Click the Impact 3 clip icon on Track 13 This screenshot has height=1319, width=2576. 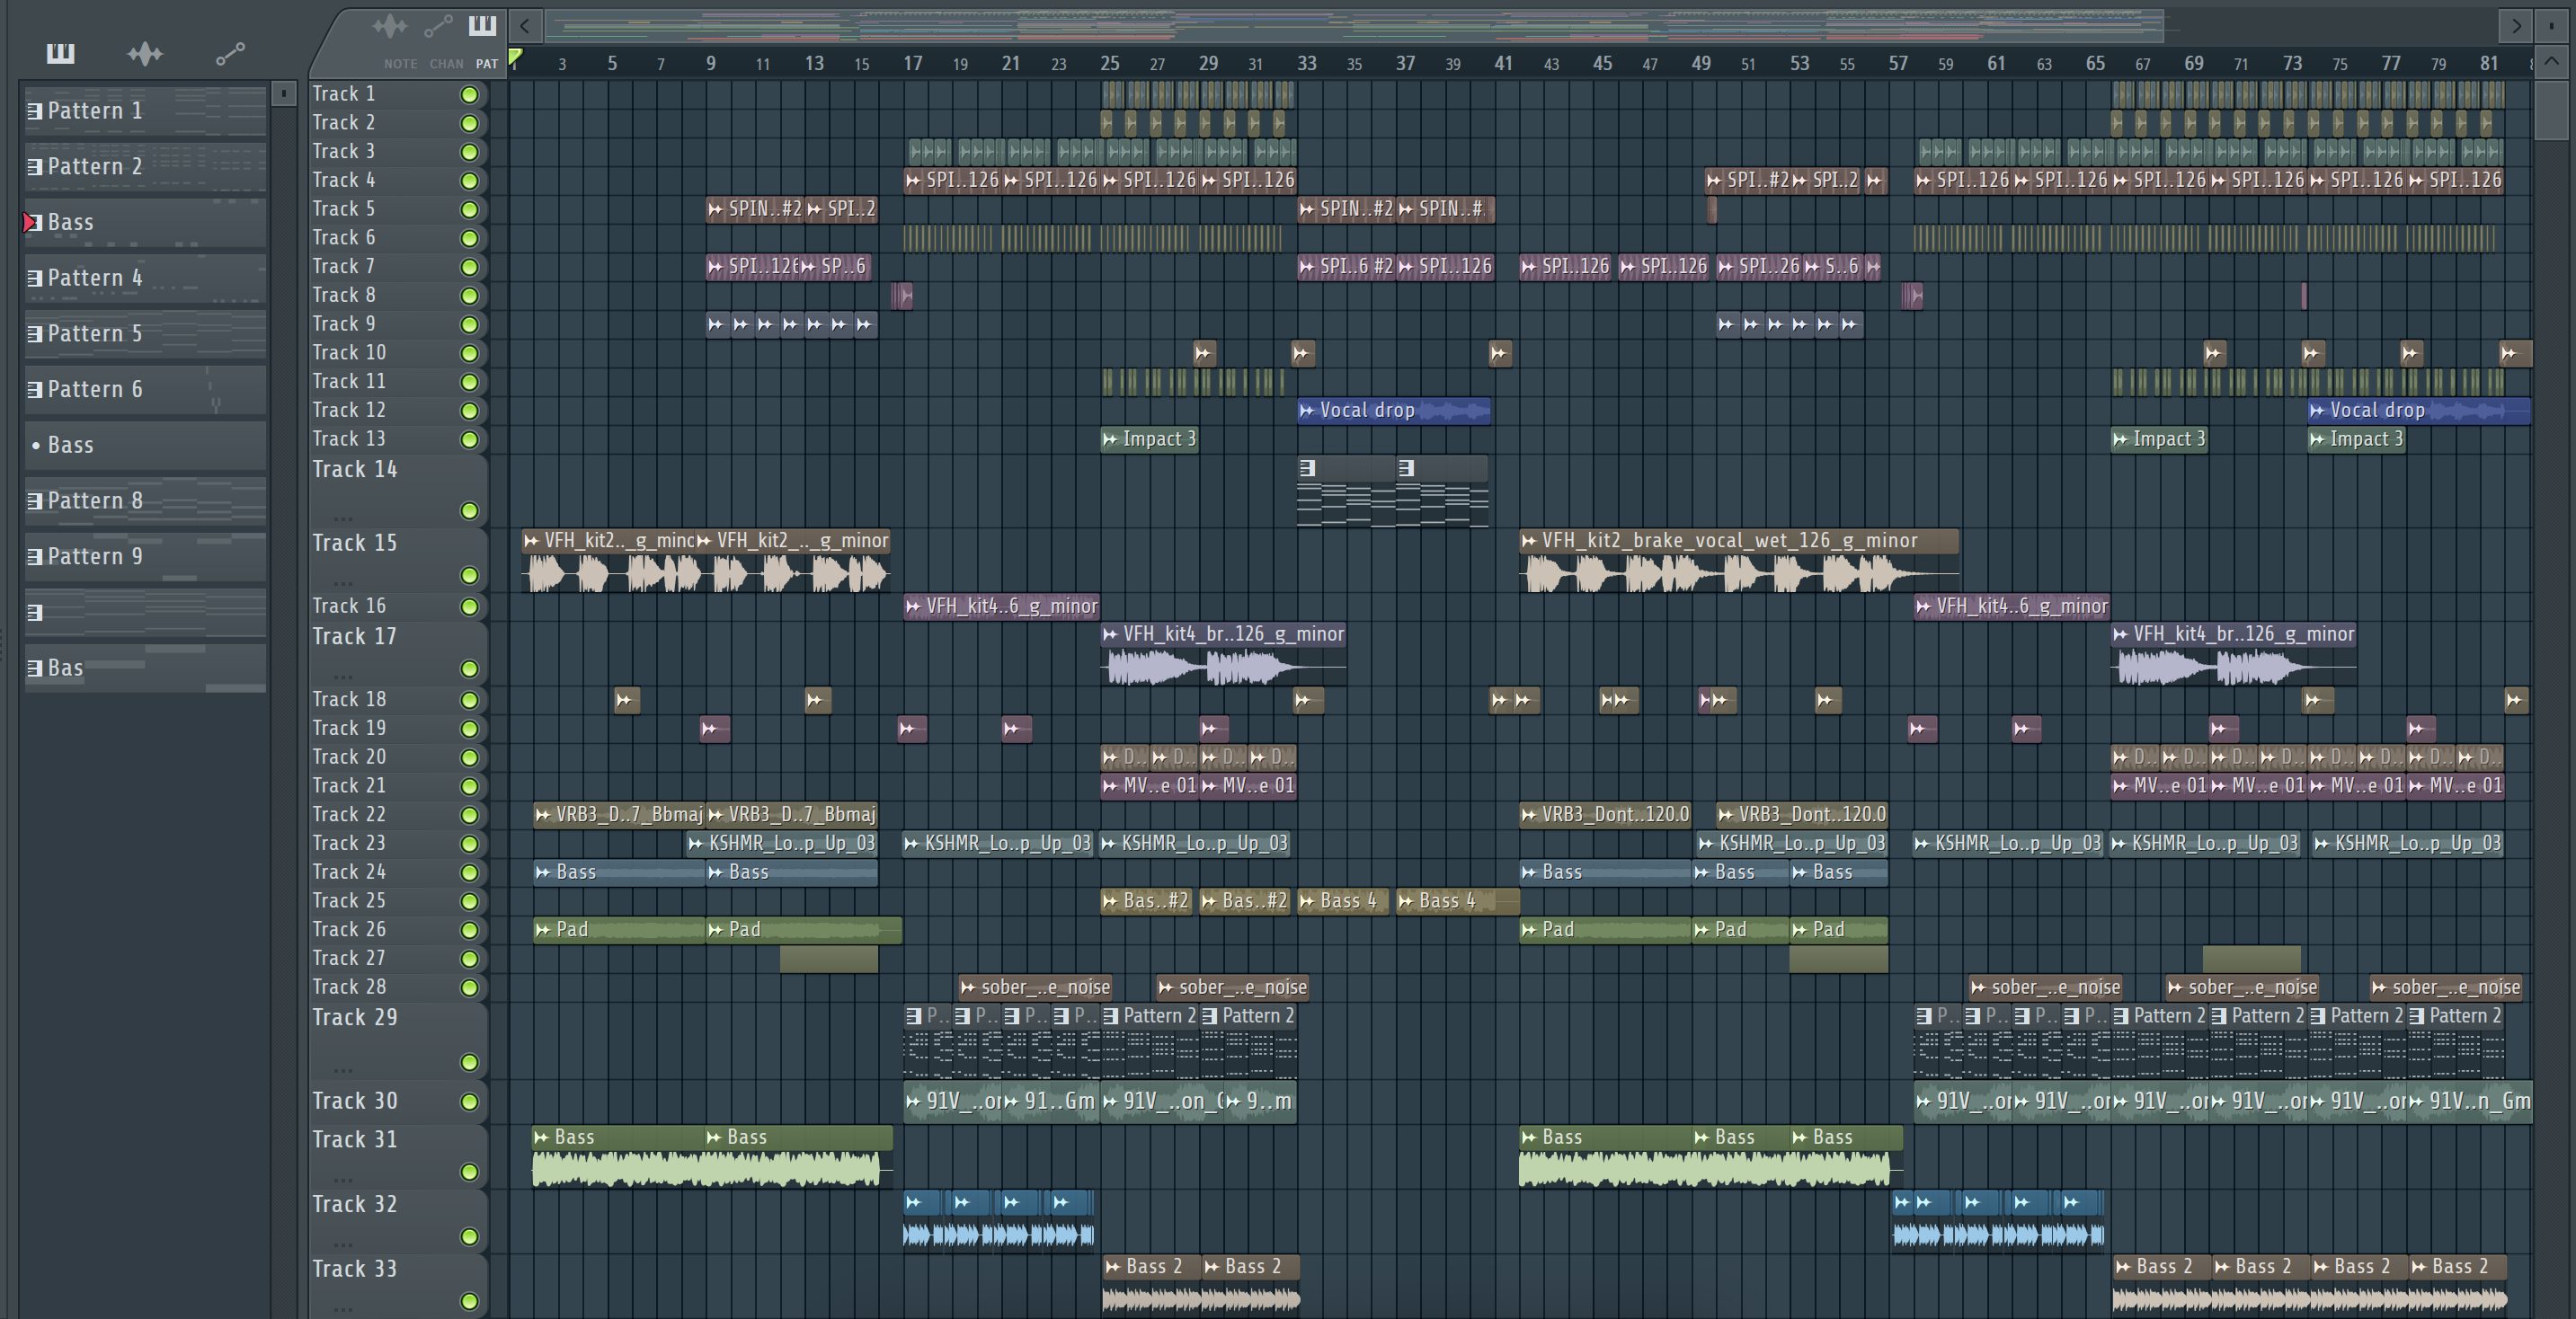pyautogui.click(x=1110, y=439)
